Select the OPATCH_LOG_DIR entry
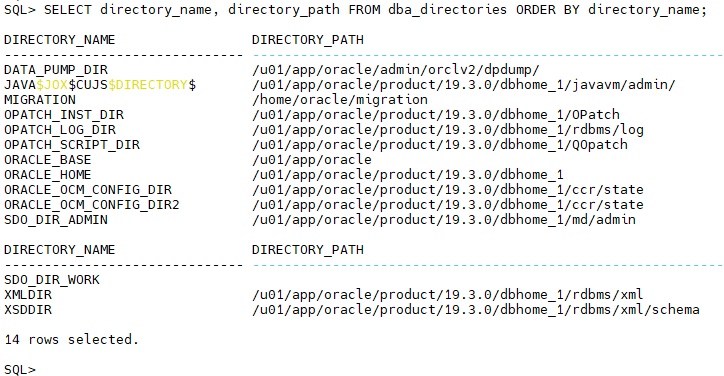 click(x=60, y=130)
